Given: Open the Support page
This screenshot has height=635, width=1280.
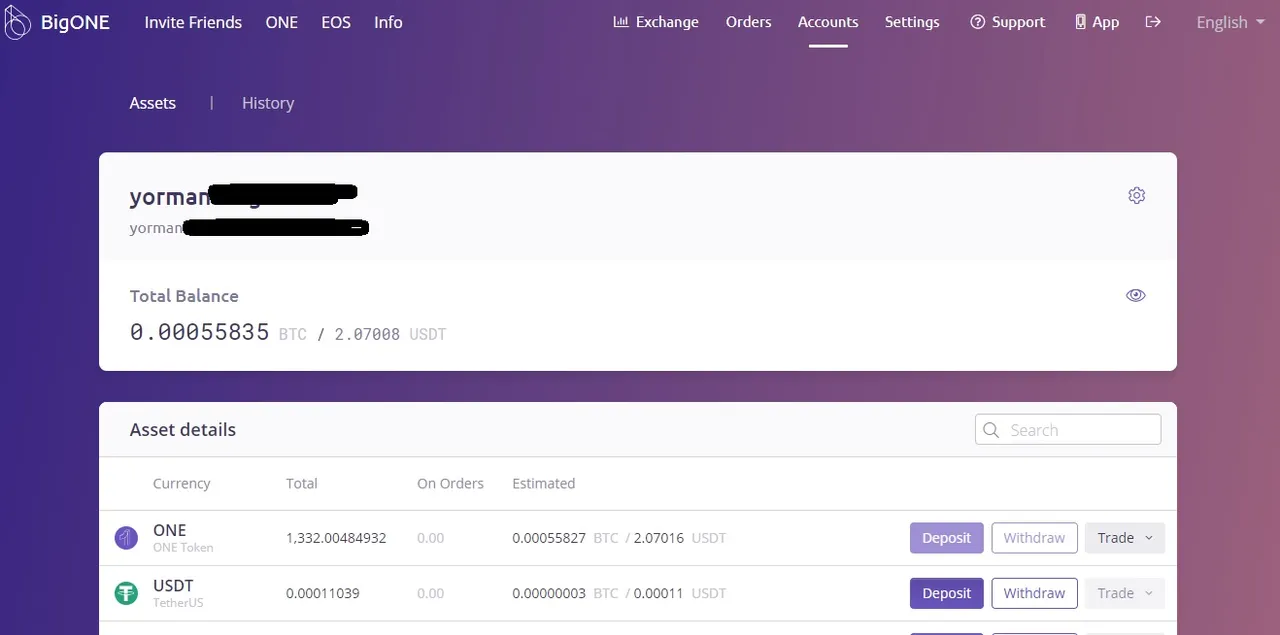Looking at the screenshot, I should click(x=1008, y=22).
